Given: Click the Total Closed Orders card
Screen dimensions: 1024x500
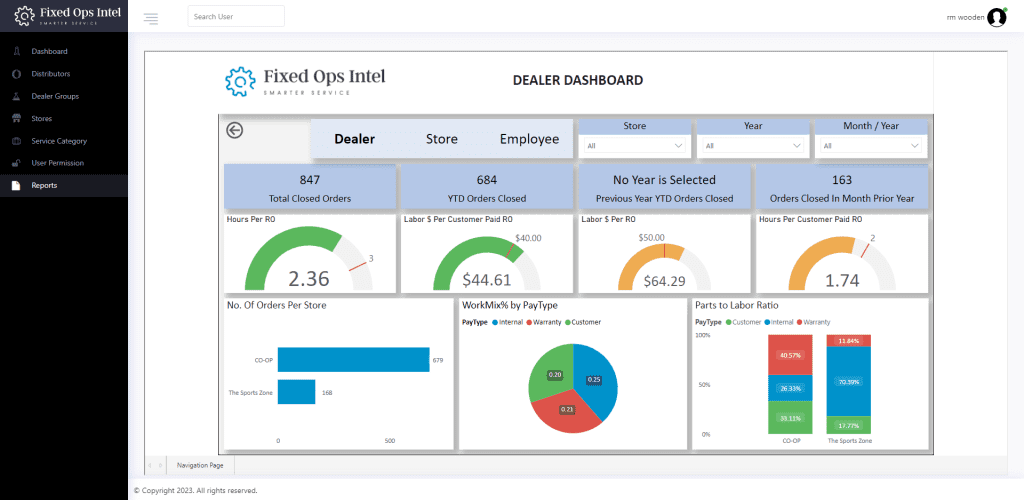Looking at the screenshot, I should pos(310,186).
